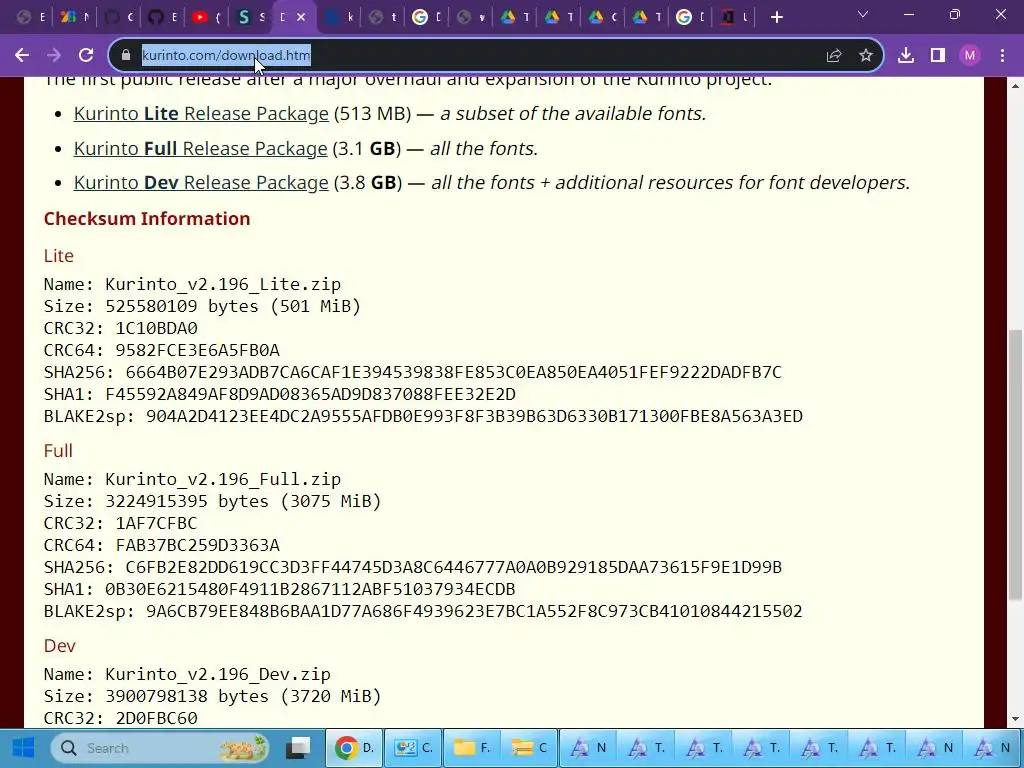Switch to the teal S tab

tap(251, 18)
